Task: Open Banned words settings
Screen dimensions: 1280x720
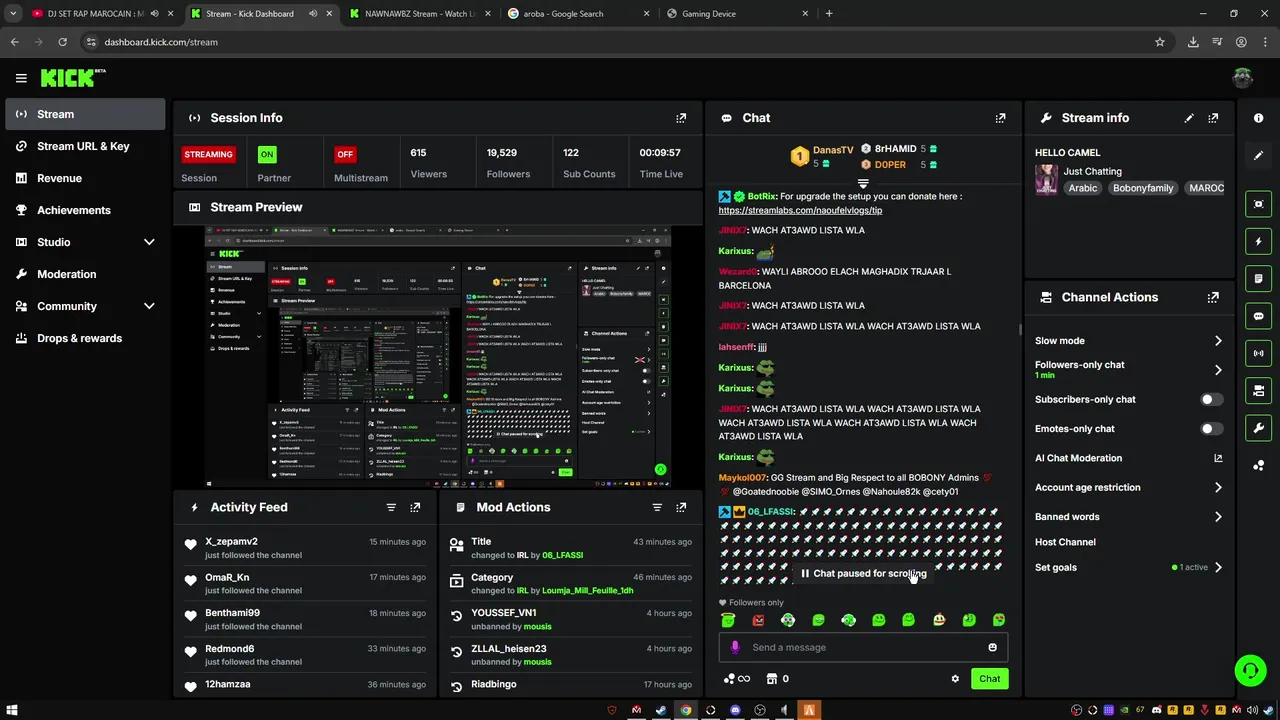Action: coord(1129,517)
